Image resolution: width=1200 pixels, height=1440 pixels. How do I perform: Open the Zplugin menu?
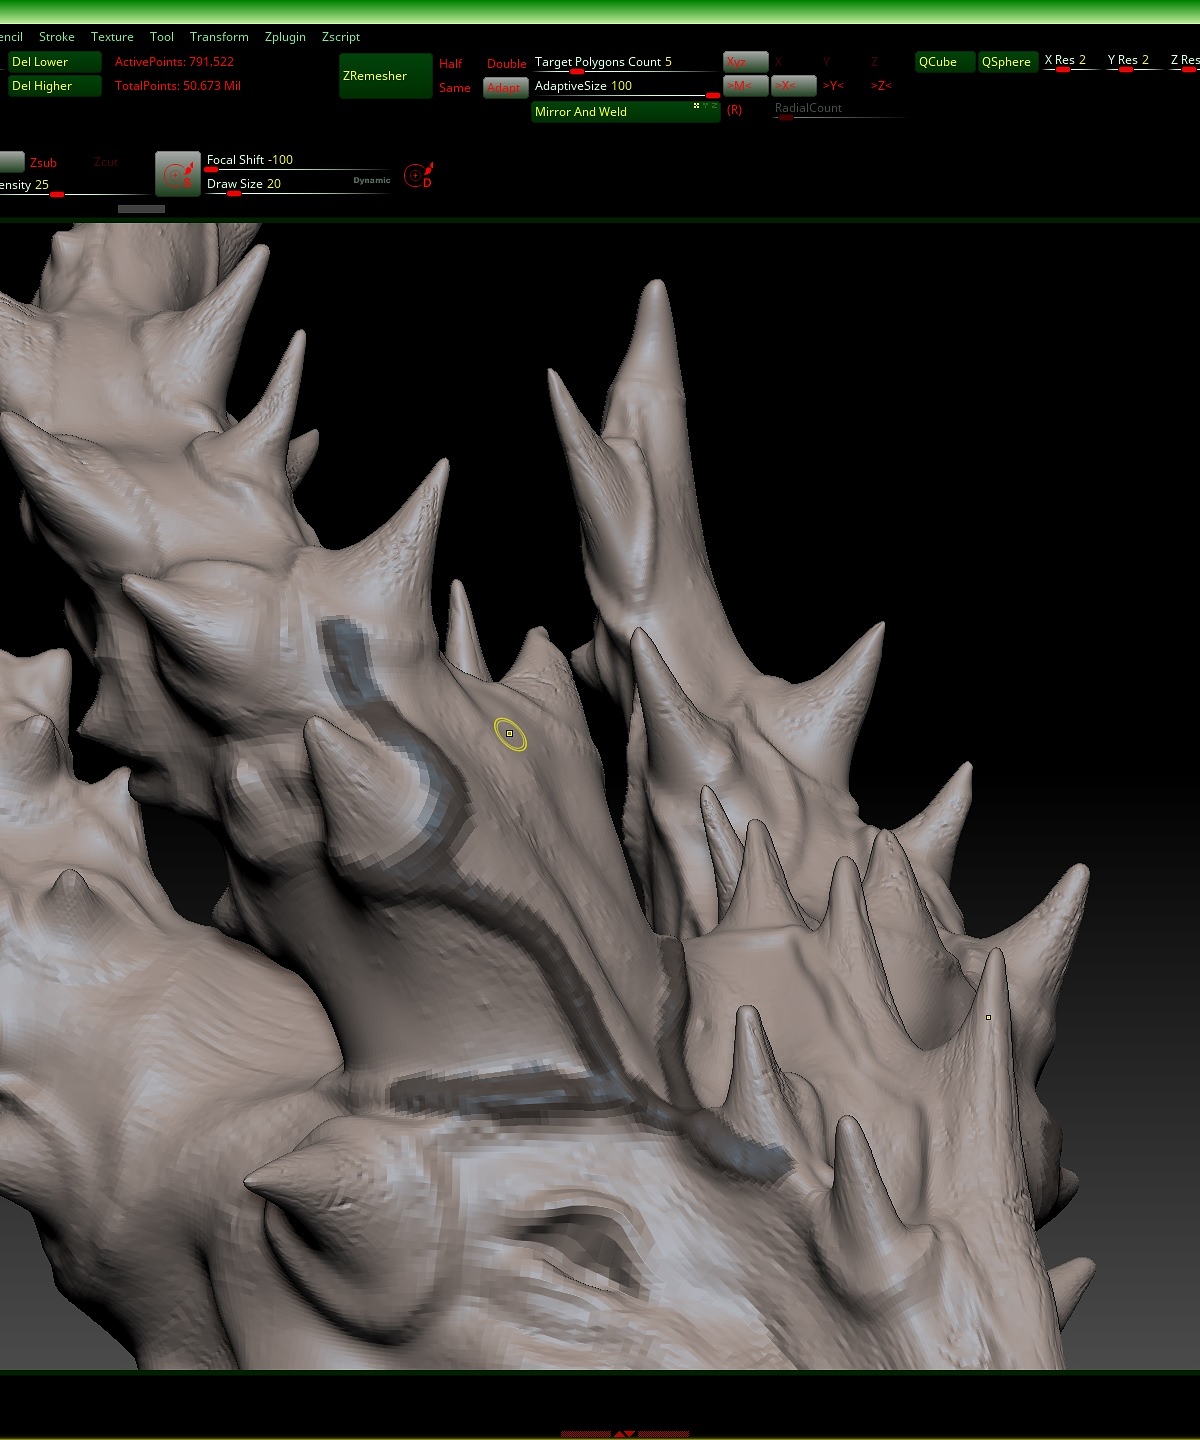click(285, 37)
